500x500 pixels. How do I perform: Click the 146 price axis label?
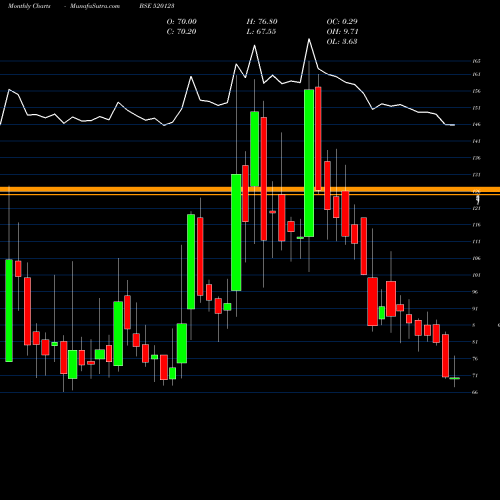coord(476,124)
